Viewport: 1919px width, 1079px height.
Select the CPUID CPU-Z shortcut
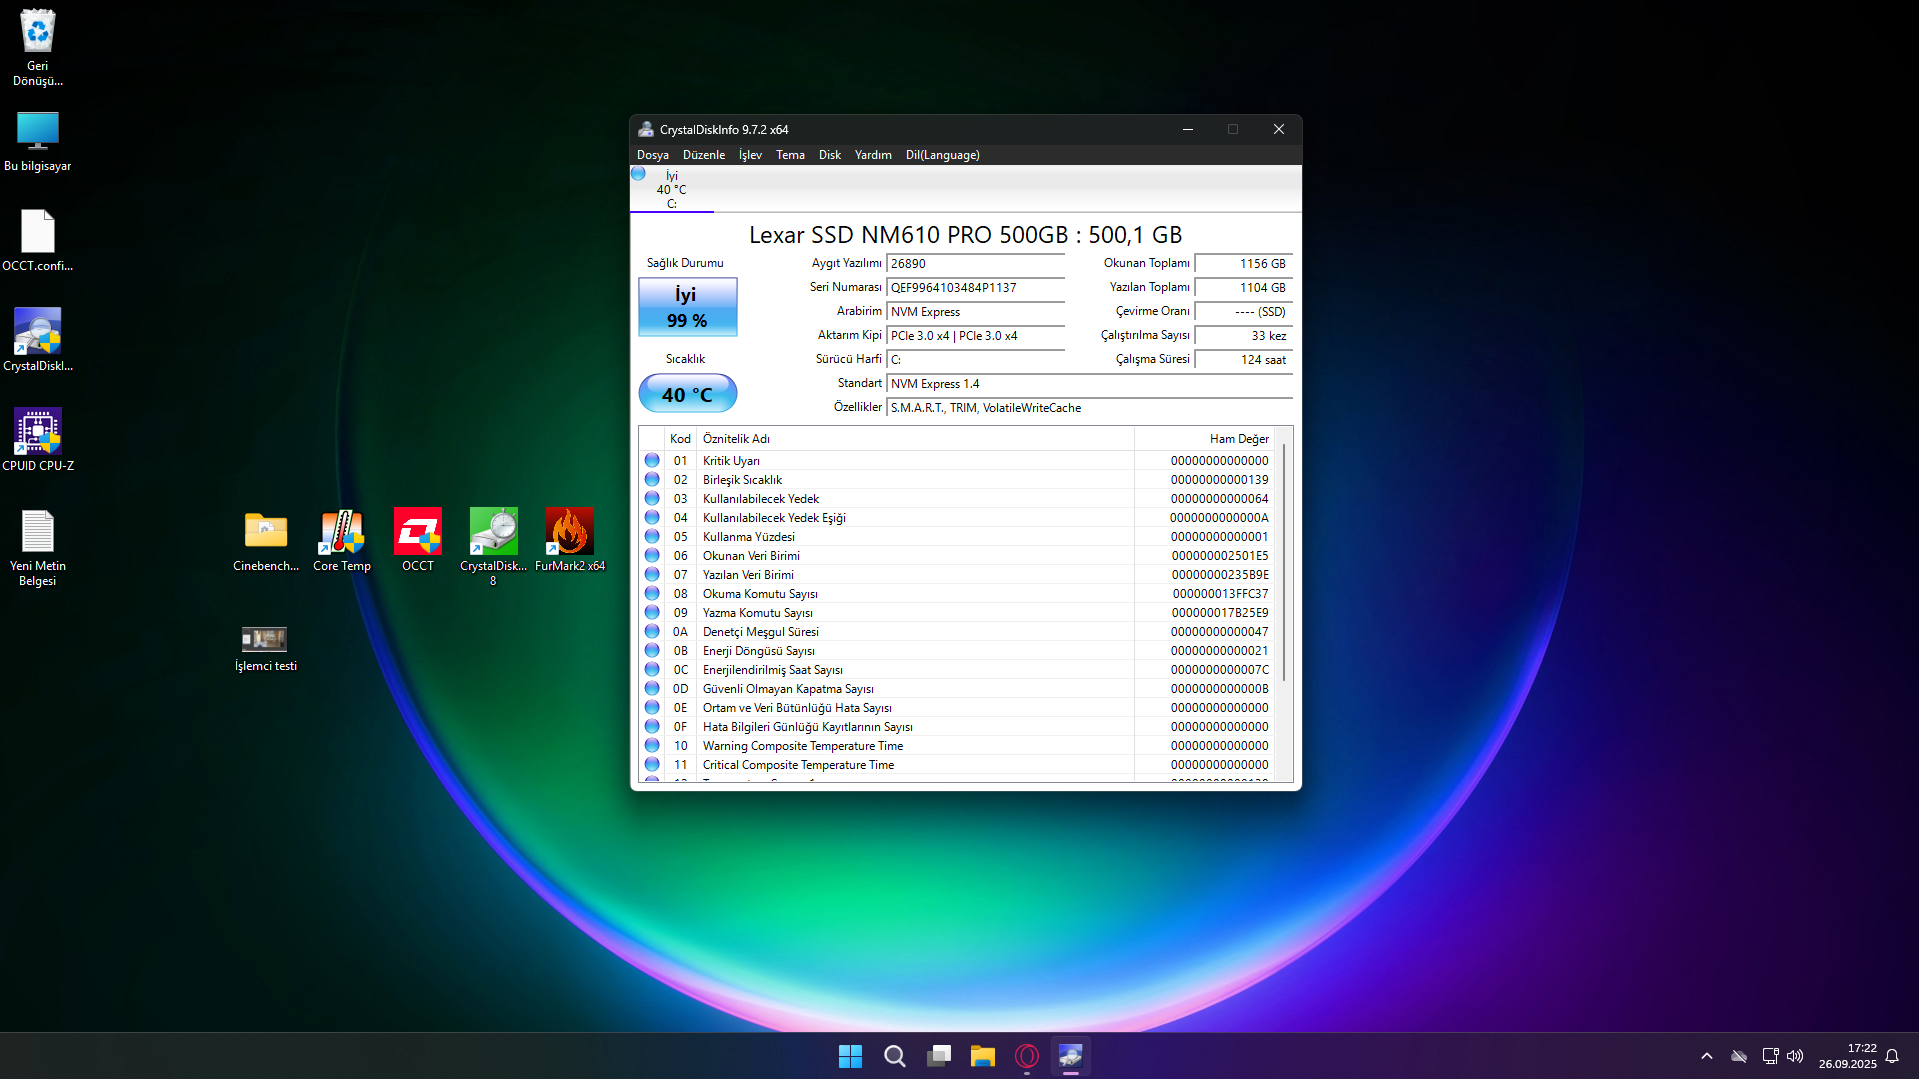(x=38, y=440)
